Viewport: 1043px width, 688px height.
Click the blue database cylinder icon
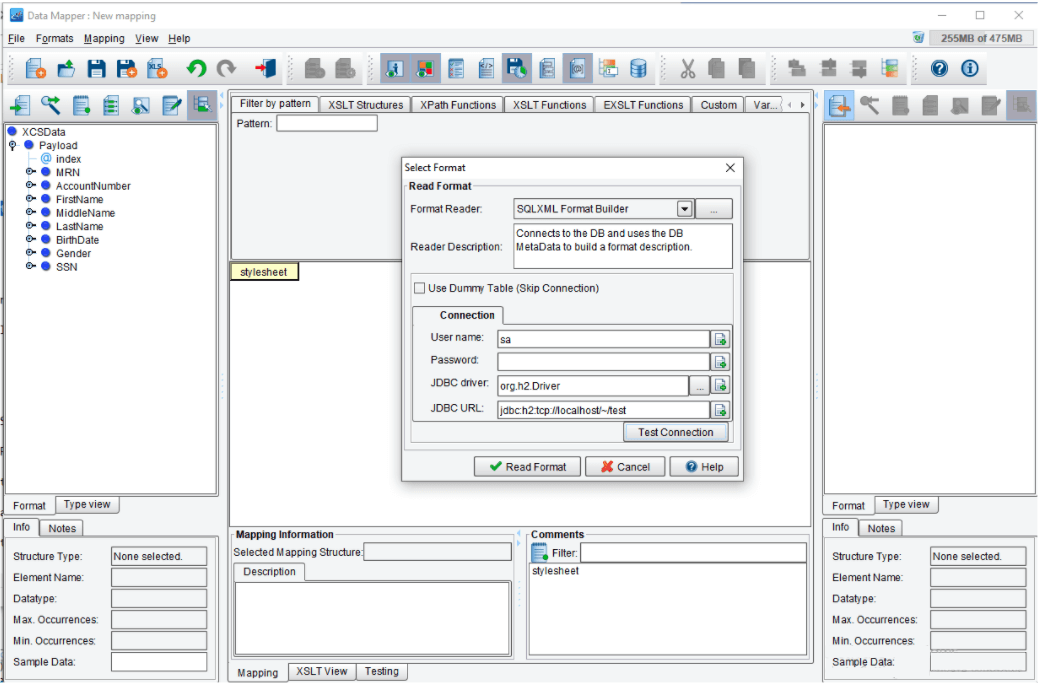click(639, 69)
